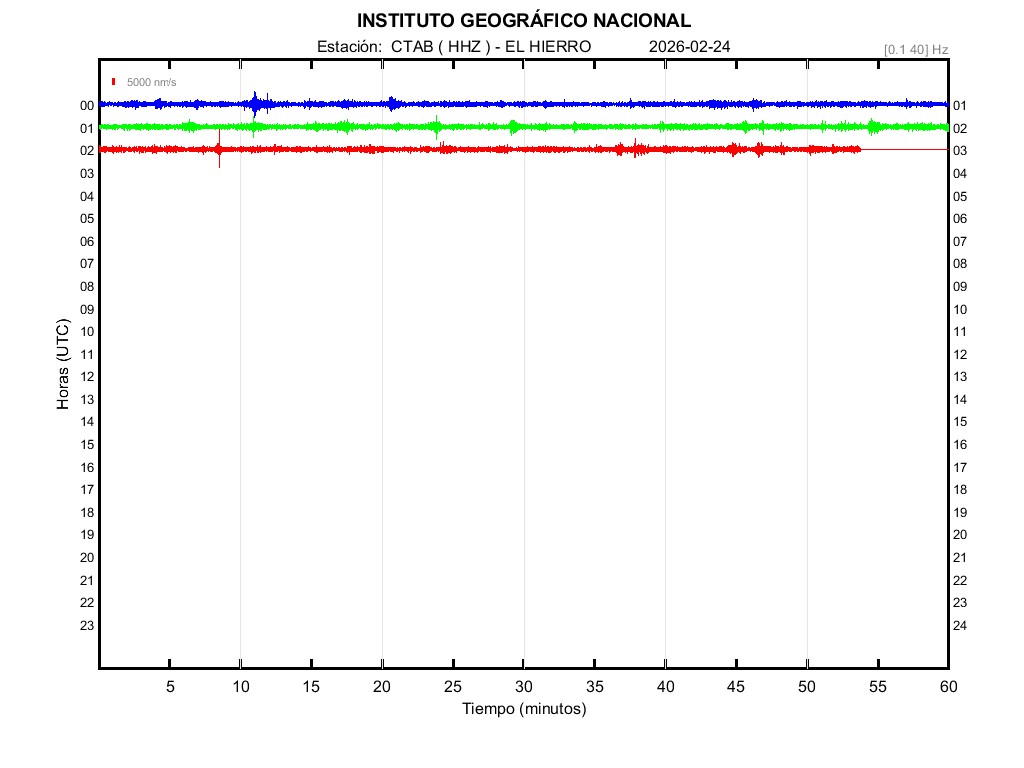Click the title INSTITUTO GEOGRÁFICO NACIONAL
Screen dimensions: 1024x768
coord(523,21)
